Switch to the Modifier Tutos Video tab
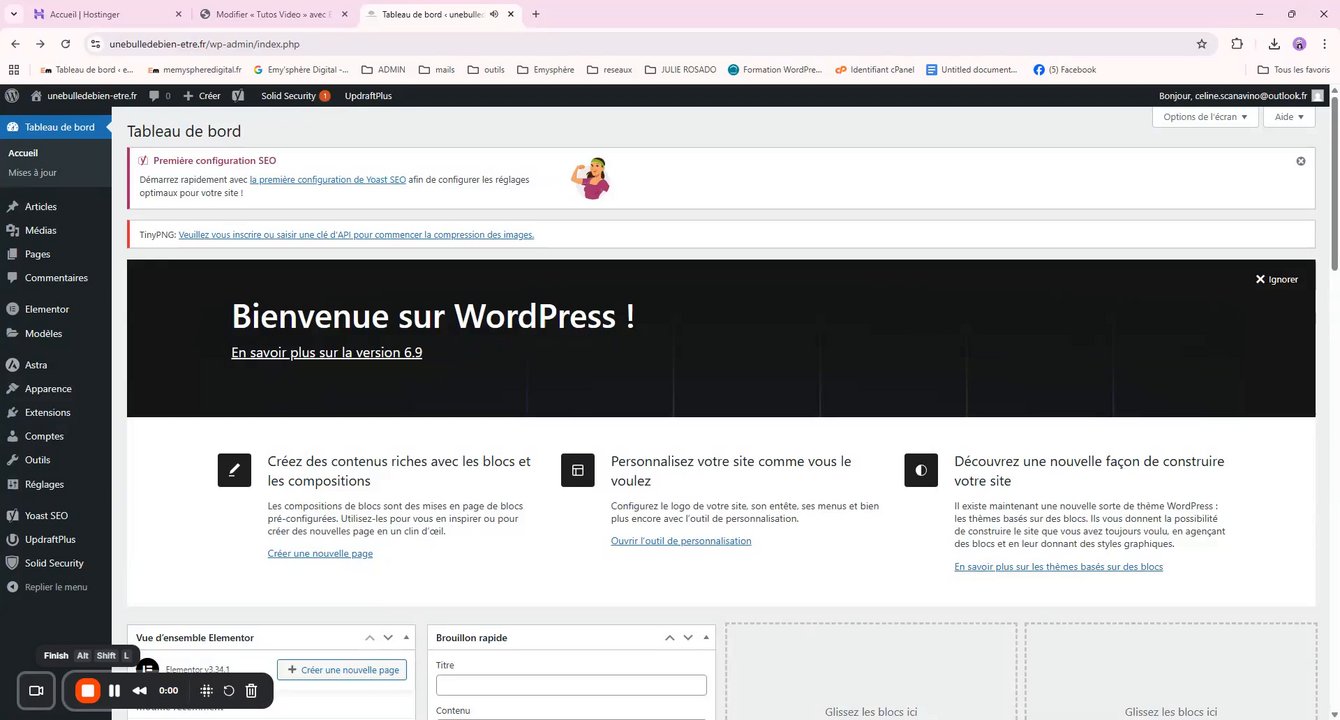Viewport: 1340px width, 720px height. [x=273, y=14]
